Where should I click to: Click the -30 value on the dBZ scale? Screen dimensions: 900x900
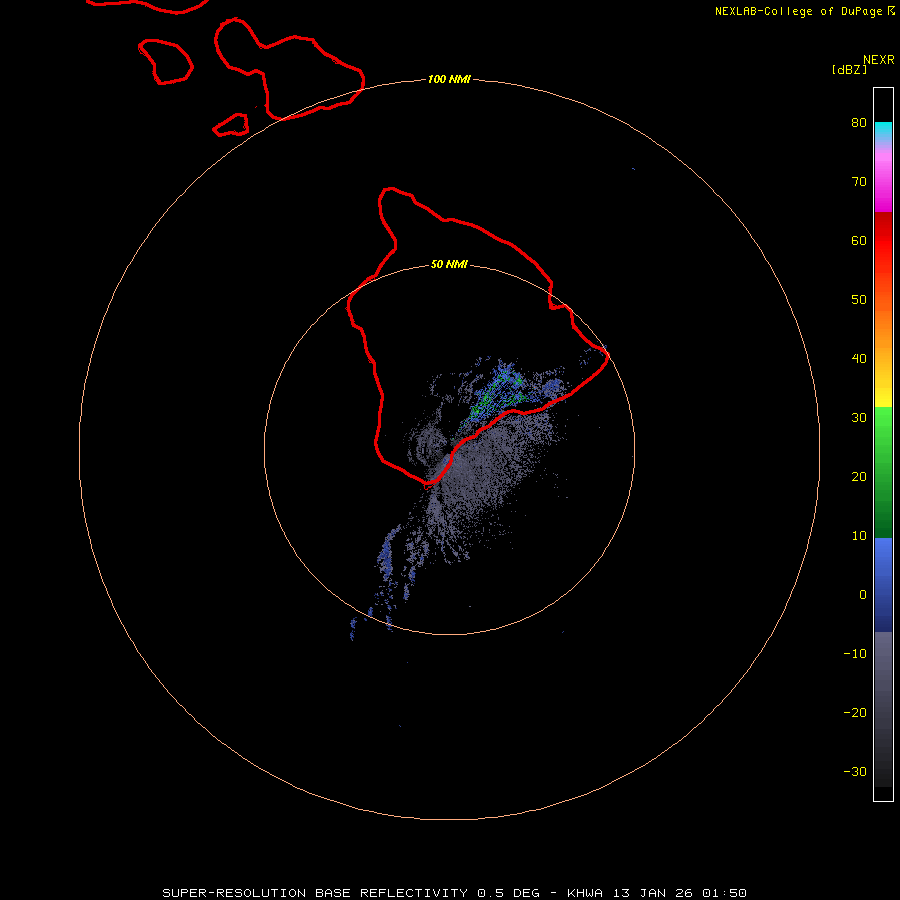(x=855, y=772)
